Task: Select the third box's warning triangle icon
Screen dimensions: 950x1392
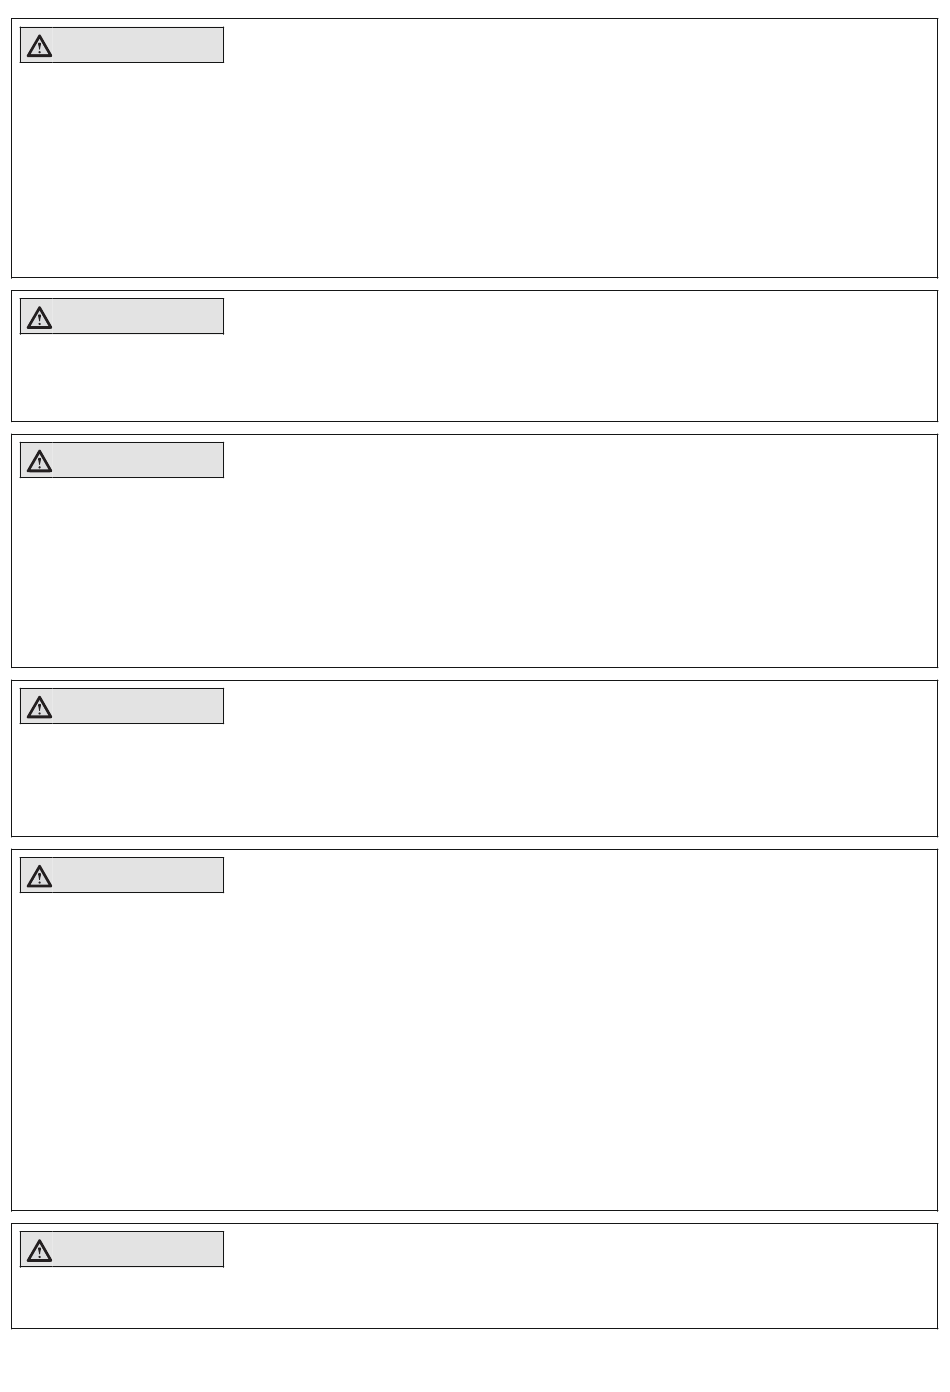Action: [39, 461]
